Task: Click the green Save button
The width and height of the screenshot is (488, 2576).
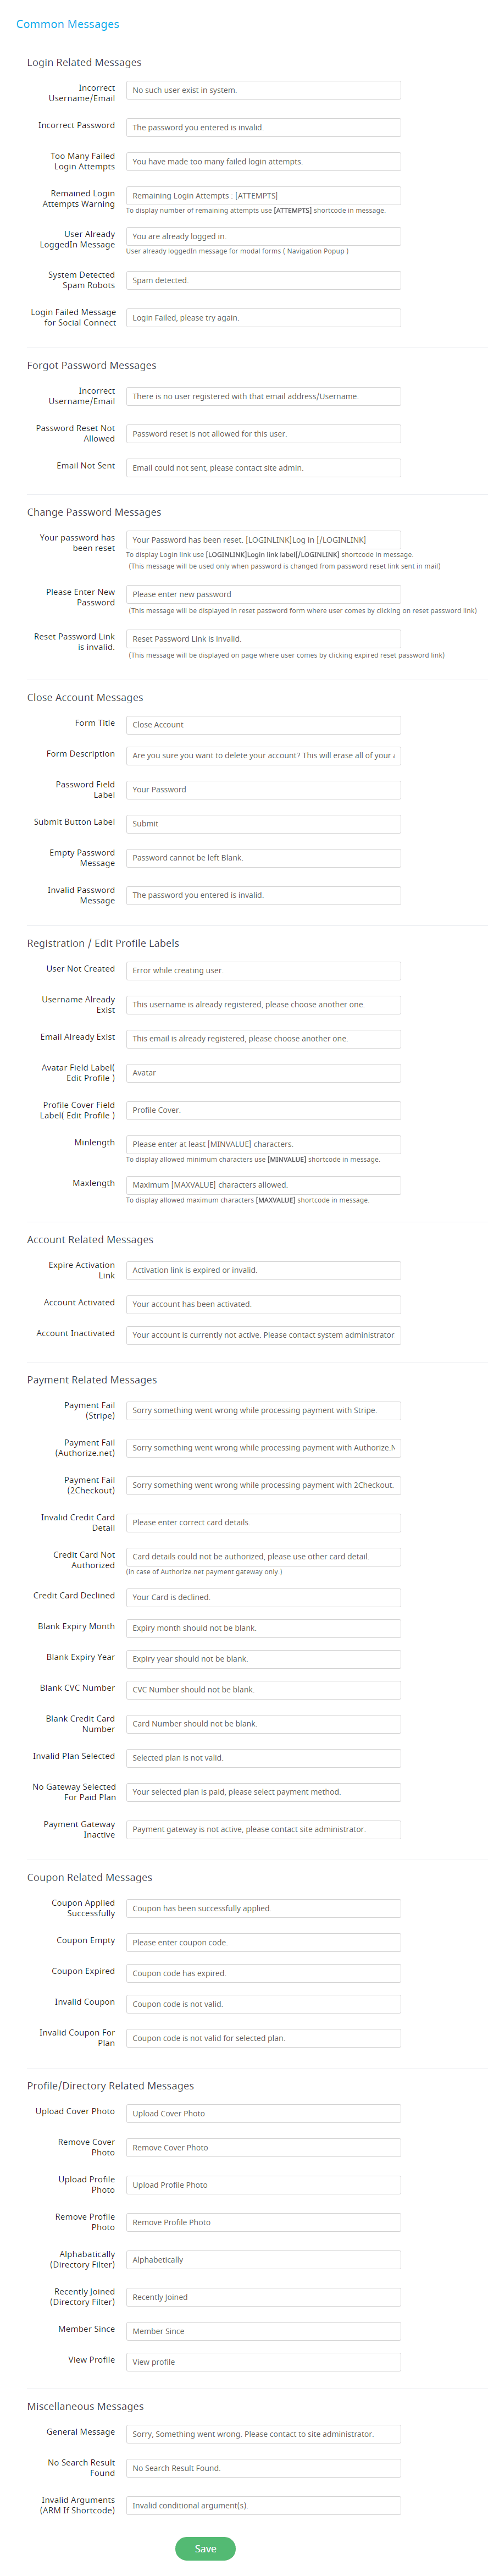Action: tap(205, 2548)
